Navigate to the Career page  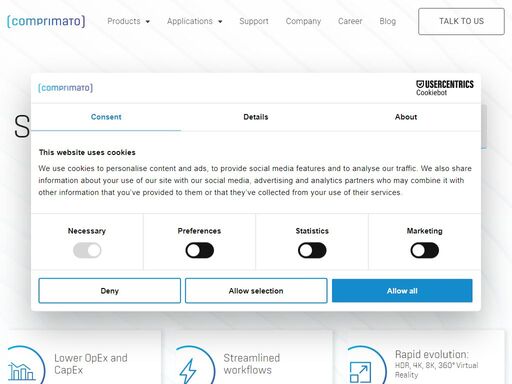(350, 21)
